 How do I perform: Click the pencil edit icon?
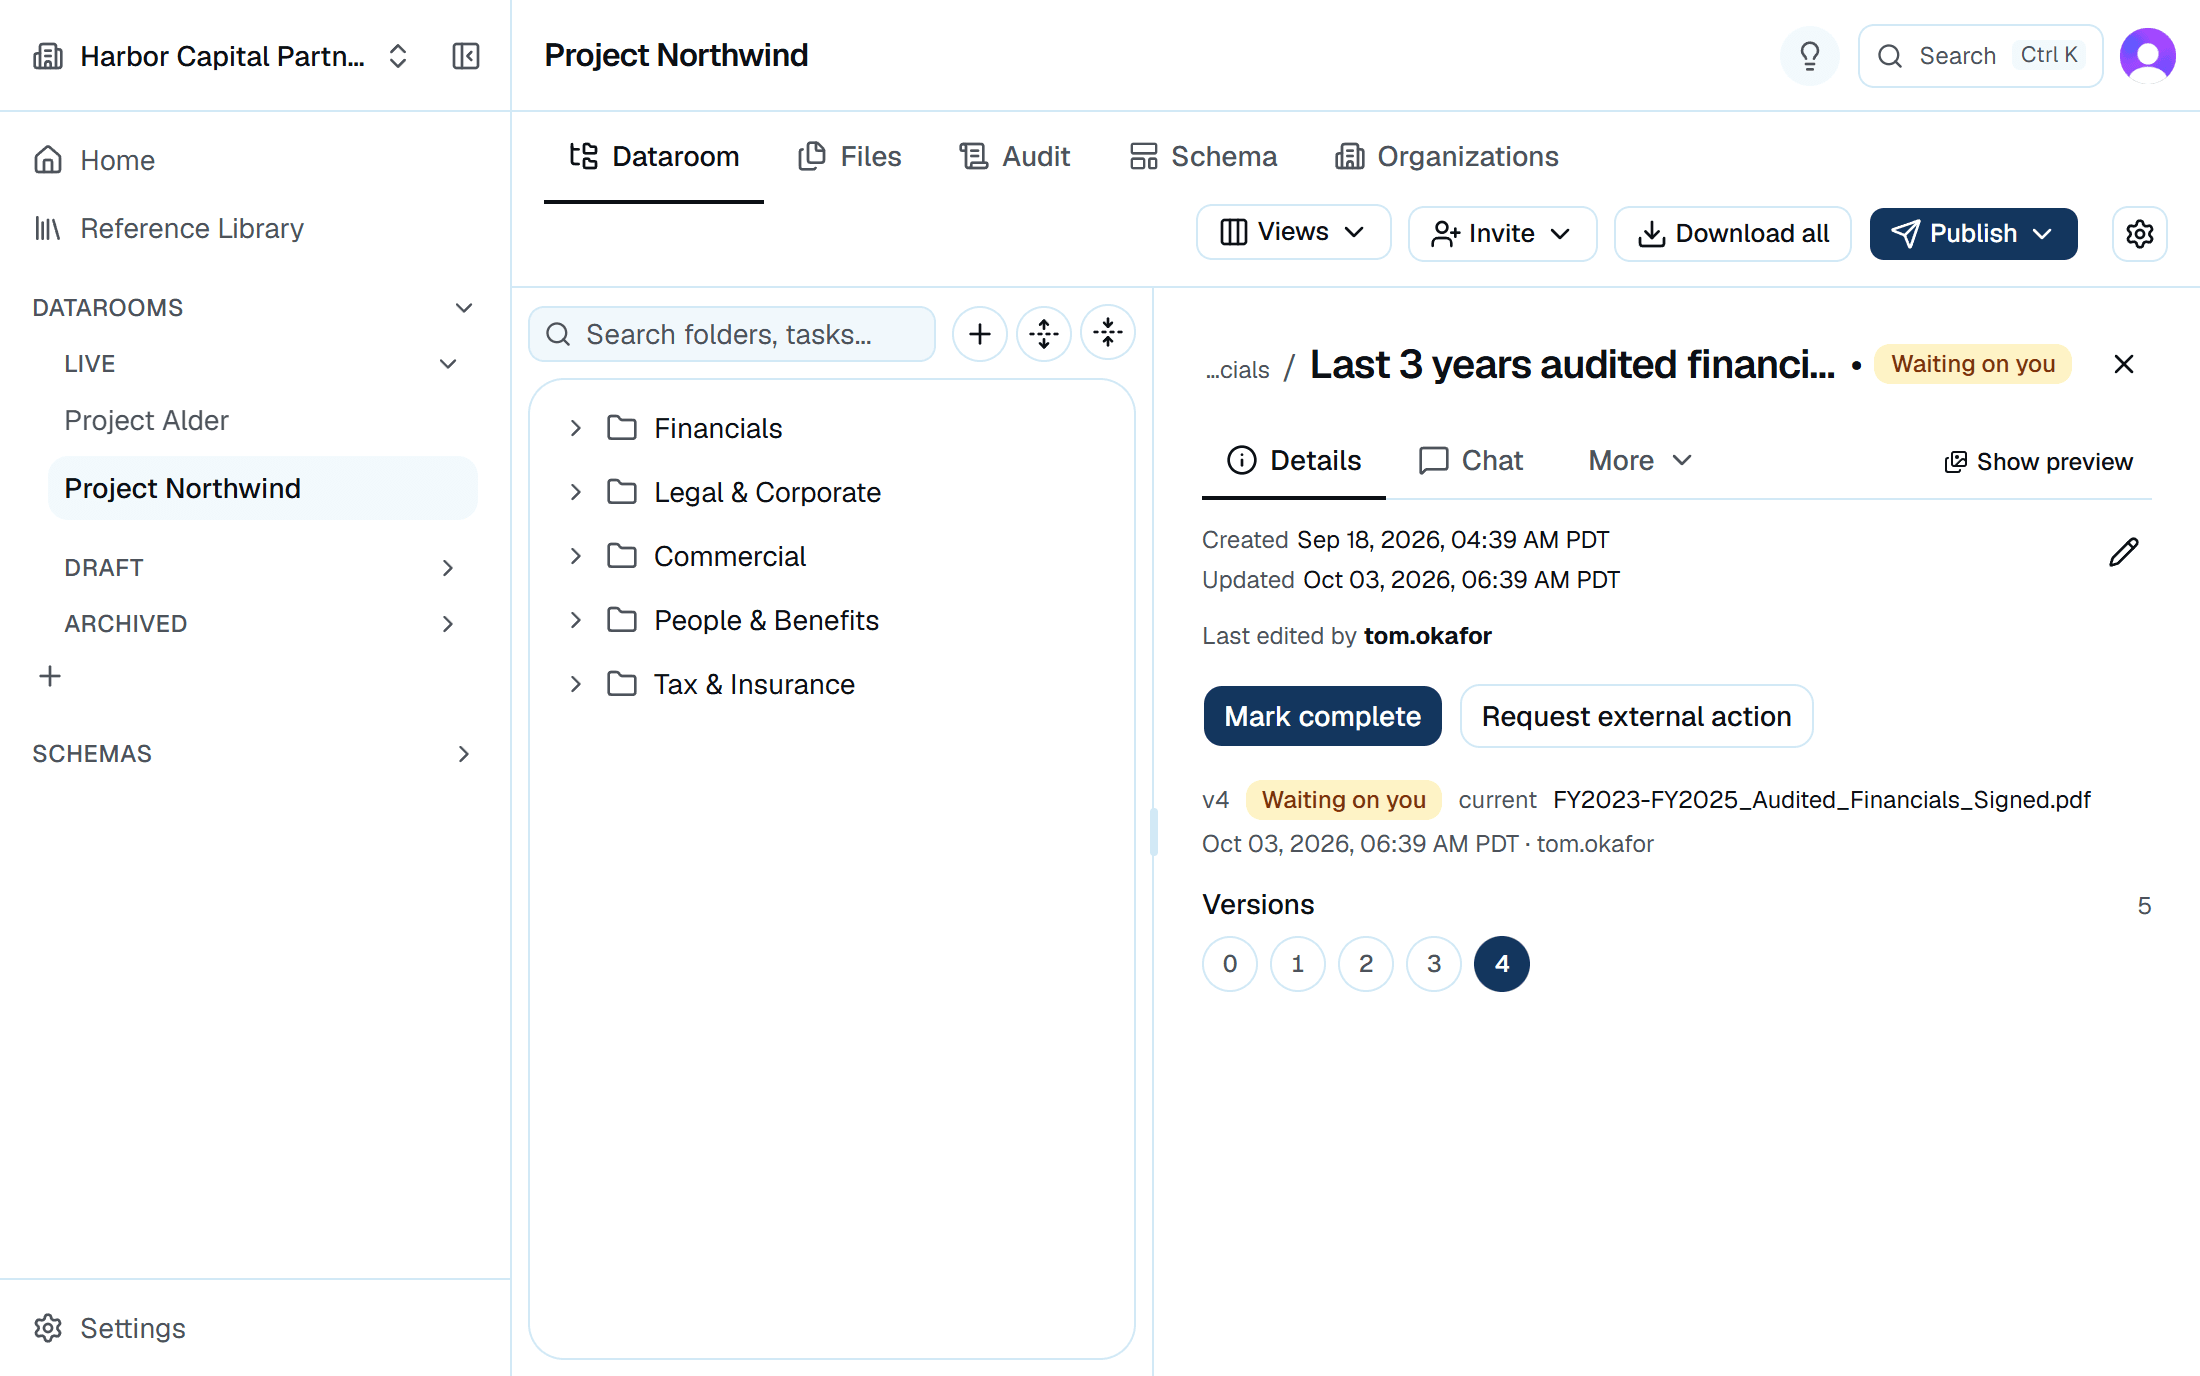[2124, 552]
